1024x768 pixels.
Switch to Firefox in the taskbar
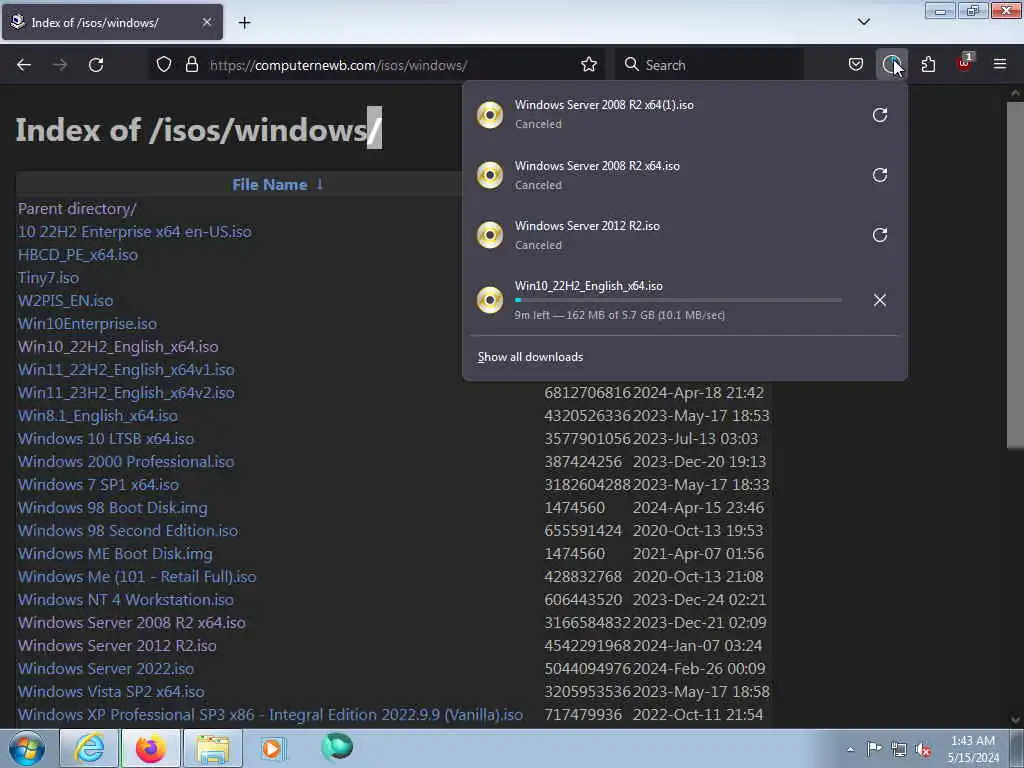151,748
